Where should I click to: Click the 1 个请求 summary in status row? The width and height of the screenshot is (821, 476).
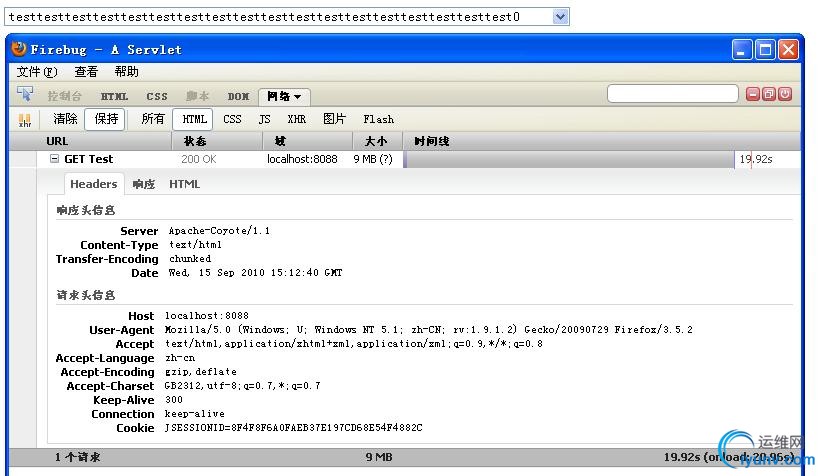[x=77, y=457]
